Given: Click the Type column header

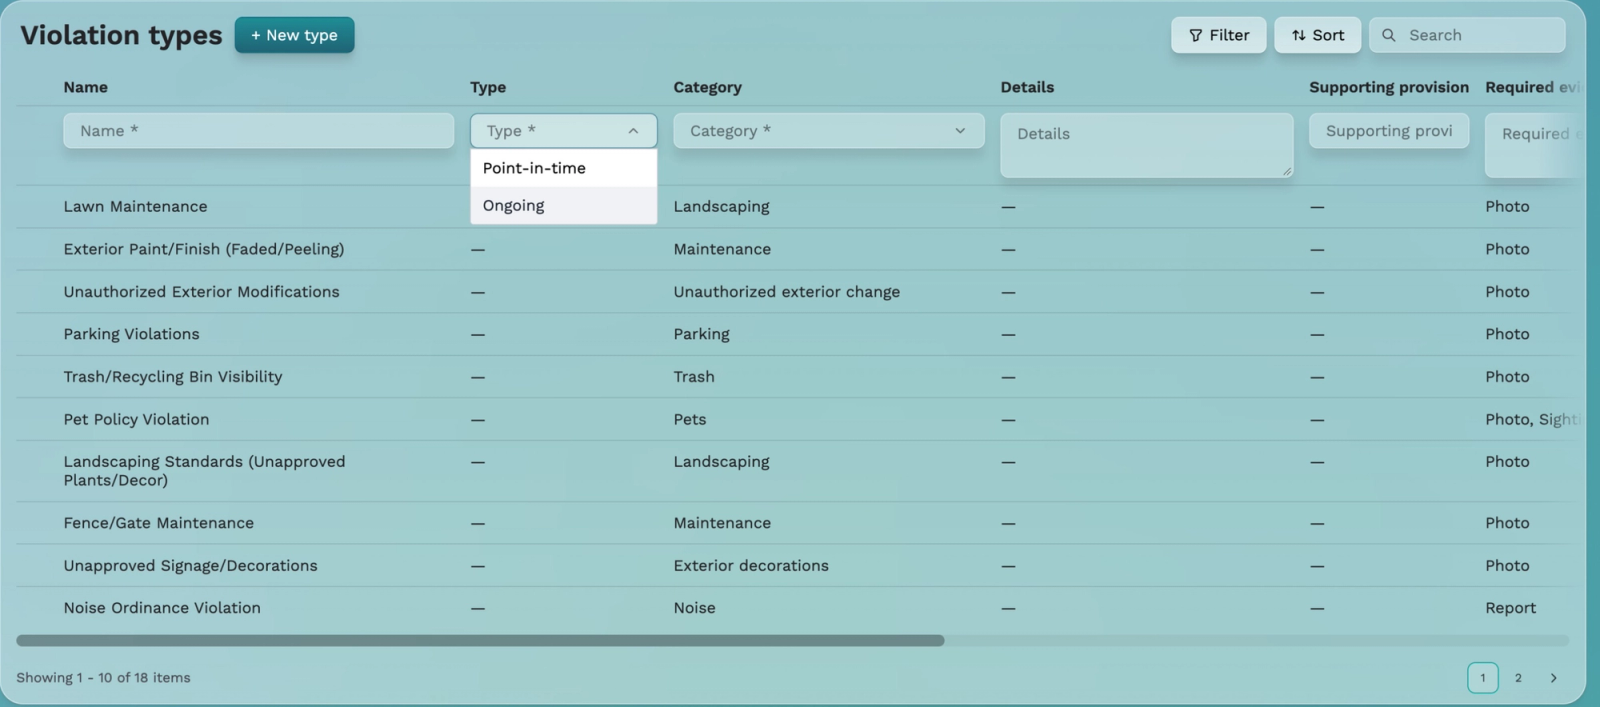Looking at the screenshot, I should tap(488, 87).
